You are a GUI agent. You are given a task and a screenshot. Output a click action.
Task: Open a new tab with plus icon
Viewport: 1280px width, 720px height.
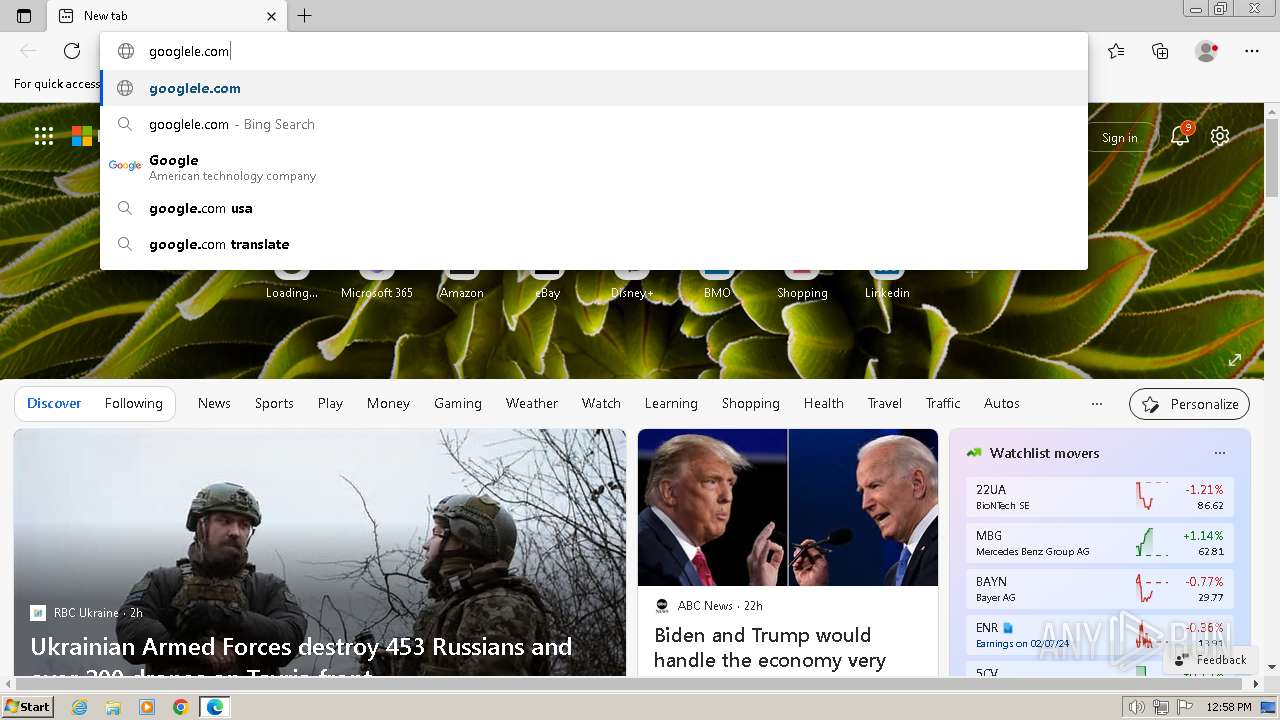[305, 16]
